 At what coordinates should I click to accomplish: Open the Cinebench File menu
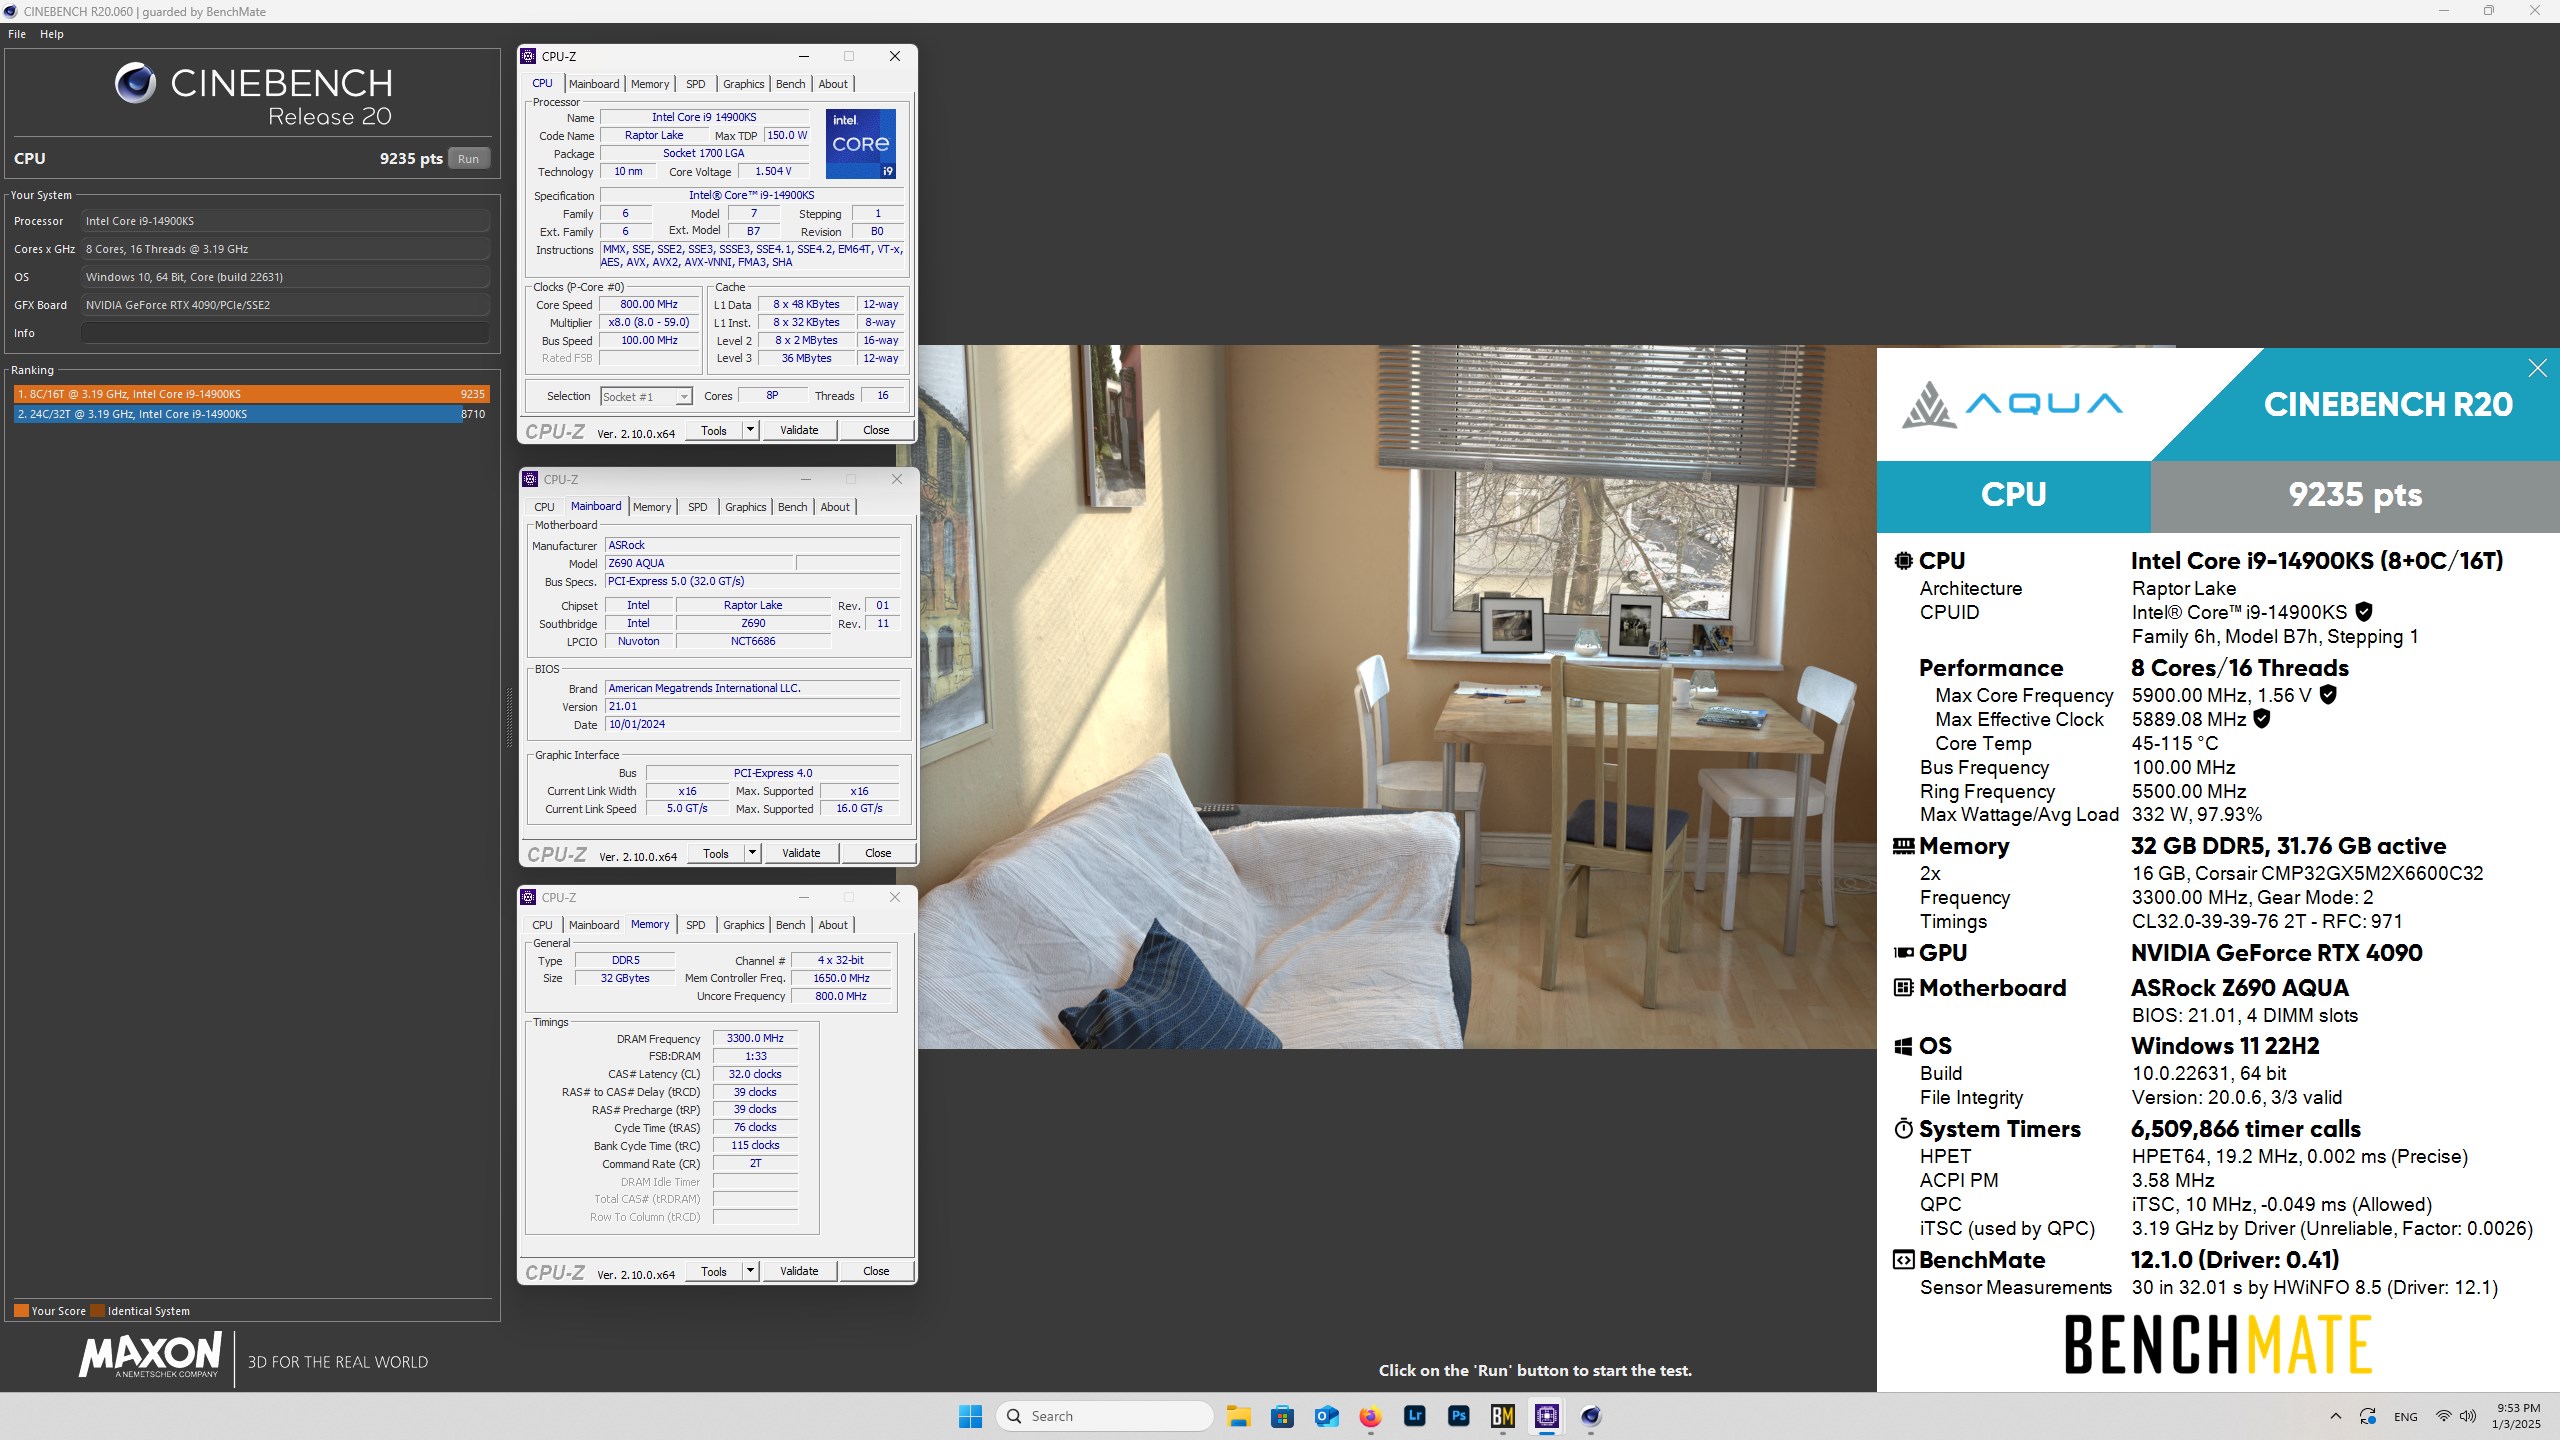17,34
